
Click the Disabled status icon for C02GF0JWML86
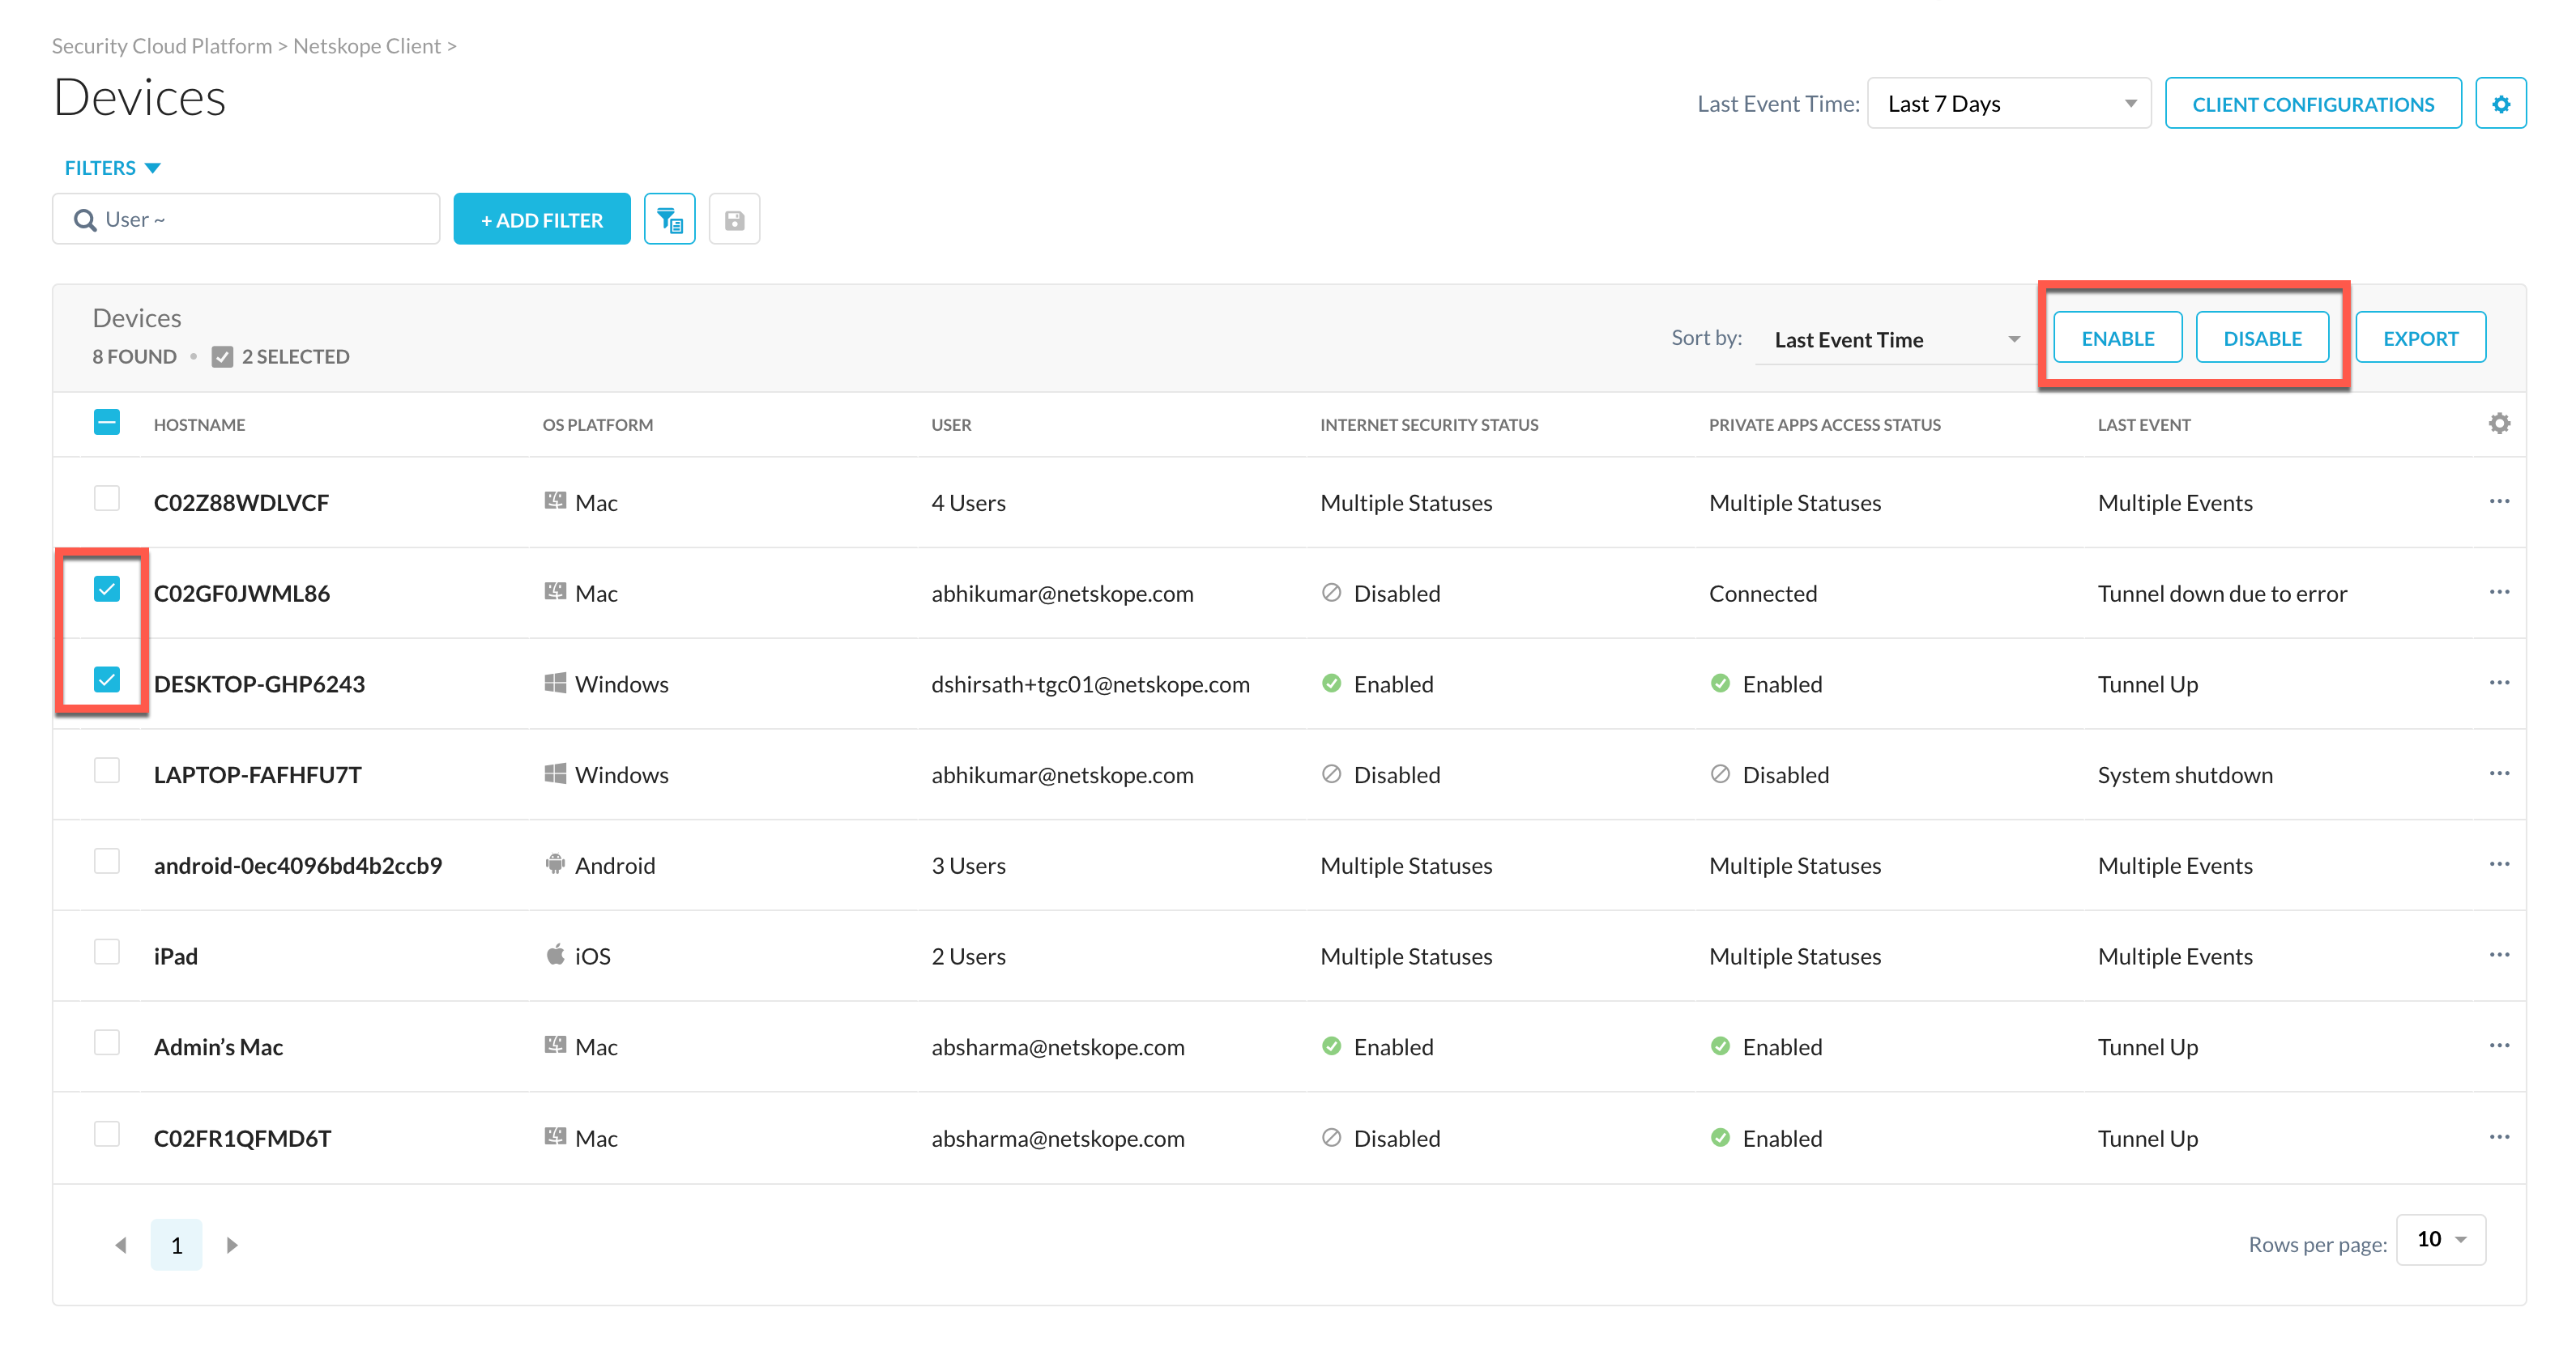(1331, 593)
